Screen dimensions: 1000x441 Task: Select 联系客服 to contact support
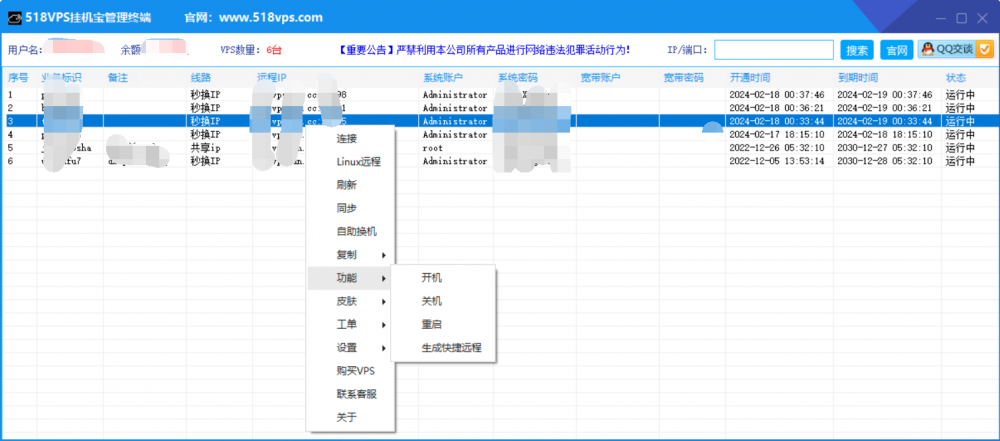pos(351,394)
